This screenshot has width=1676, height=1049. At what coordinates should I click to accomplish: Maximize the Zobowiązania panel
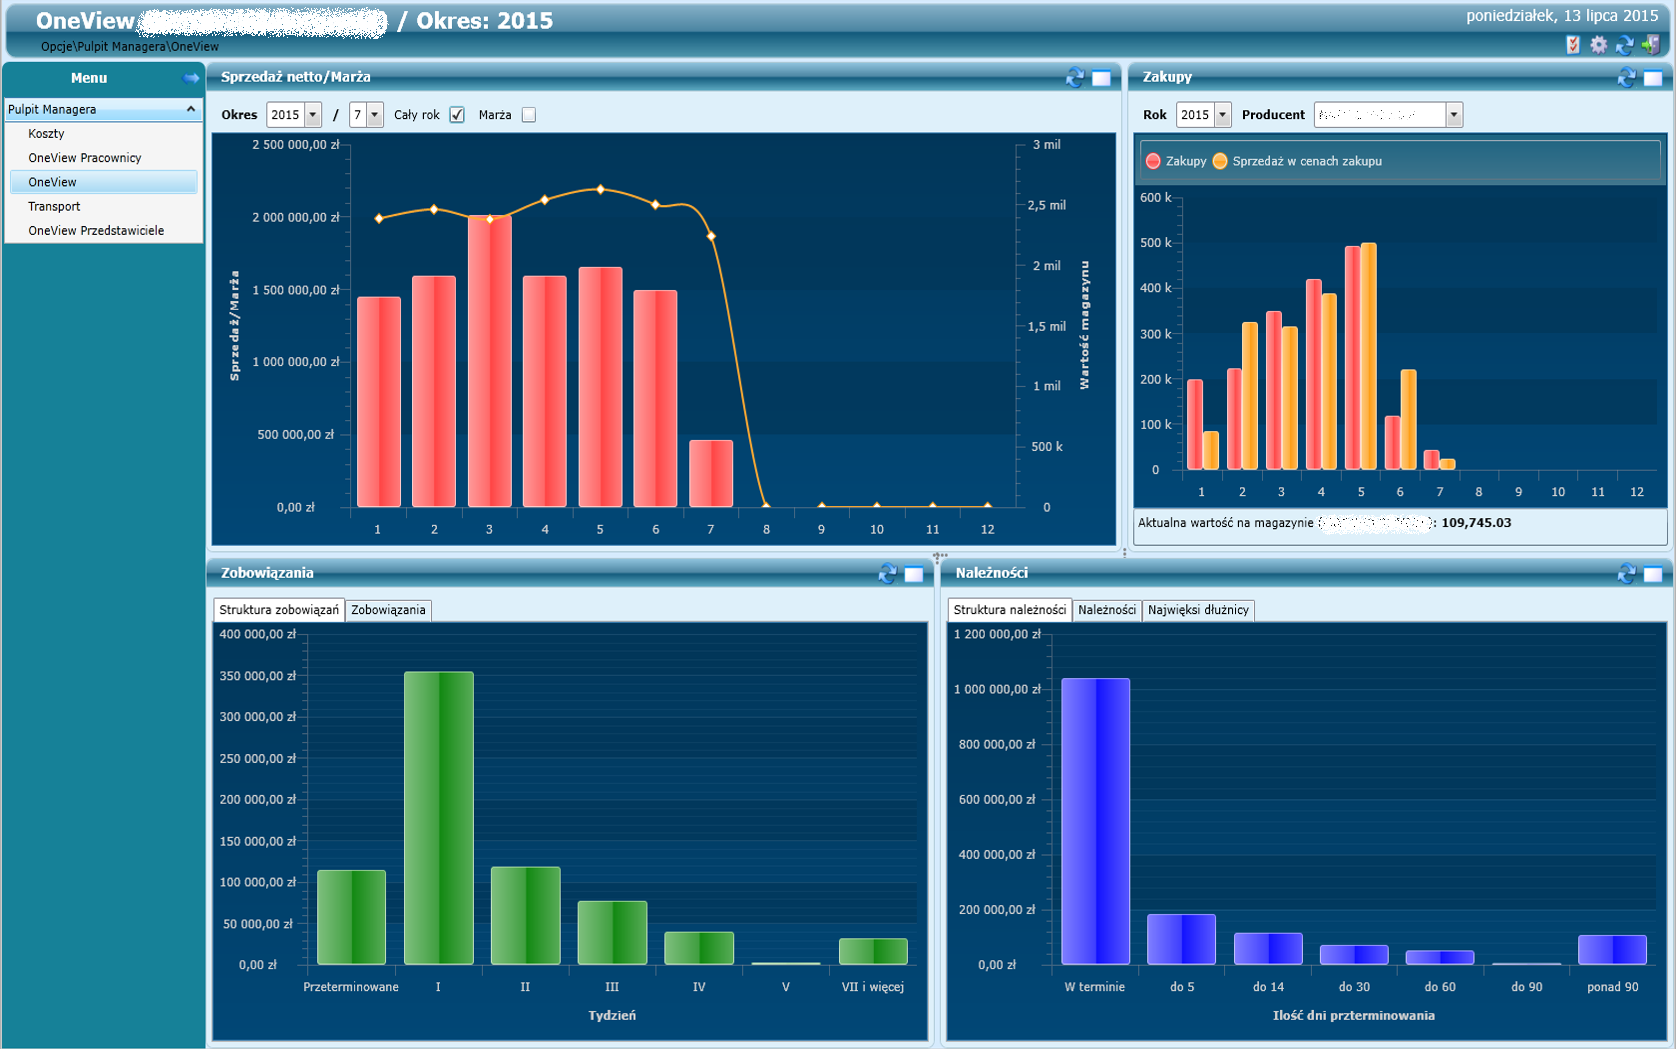[x=914, y=574]
